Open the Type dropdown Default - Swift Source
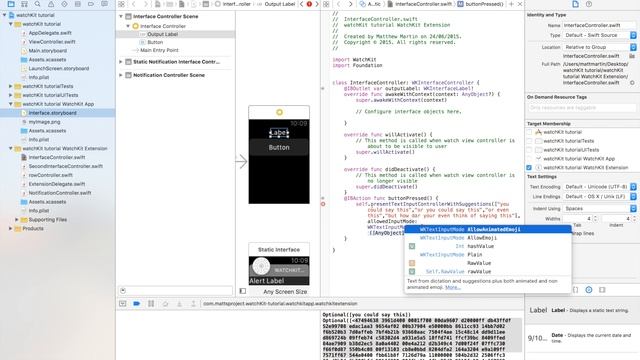640x360 pixels. (599, 36)
